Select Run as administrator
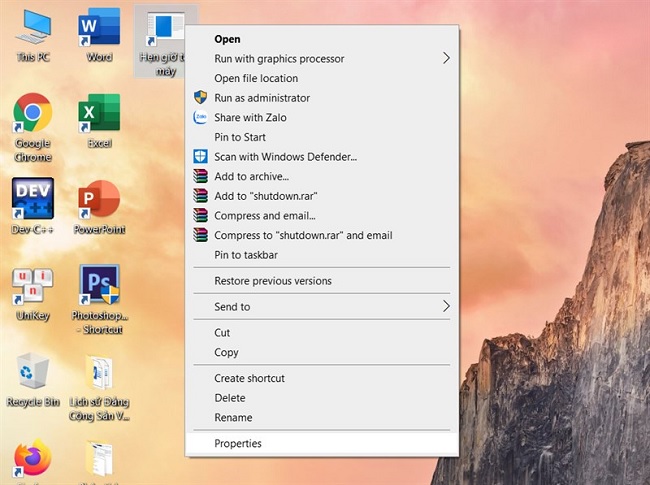 point(262,98)
